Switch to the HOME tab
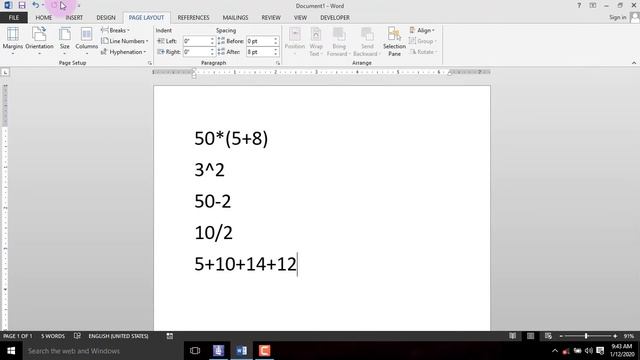Image resolution: width=640 pixels, height=360 pixels. click(44, 18)
